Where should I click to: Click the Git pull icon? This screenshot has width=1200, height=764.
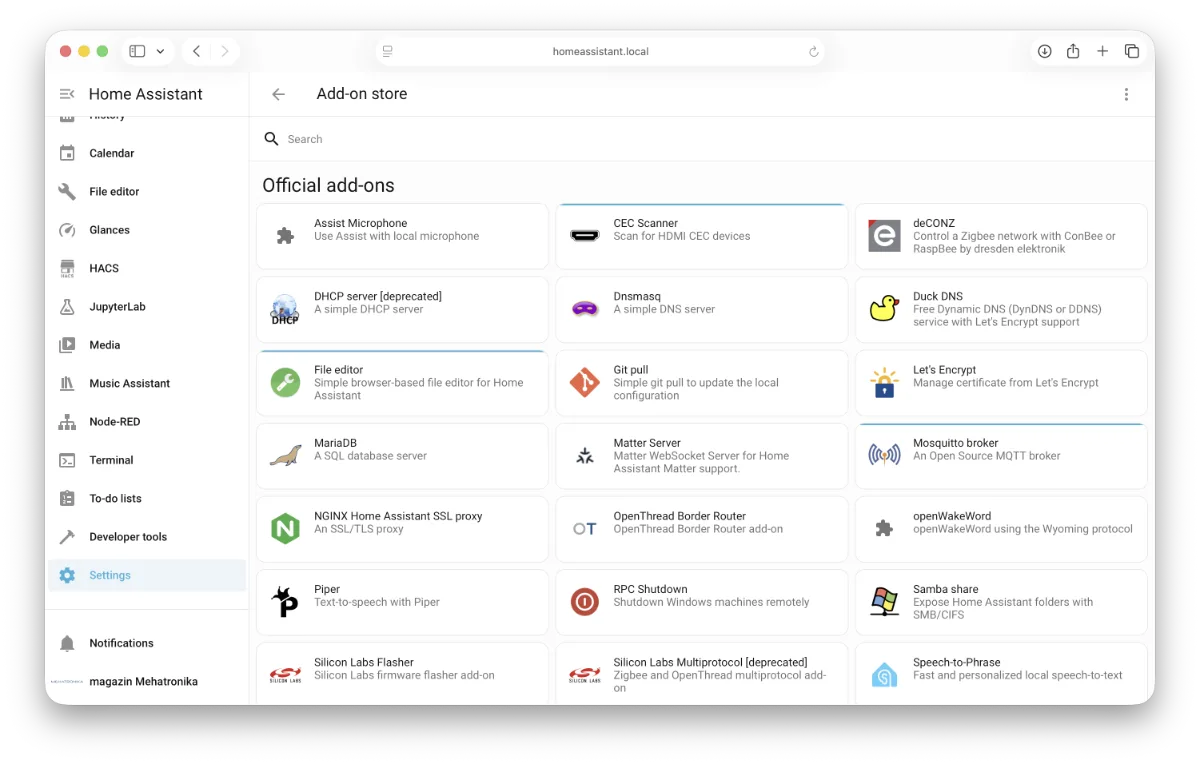(584, 383)
